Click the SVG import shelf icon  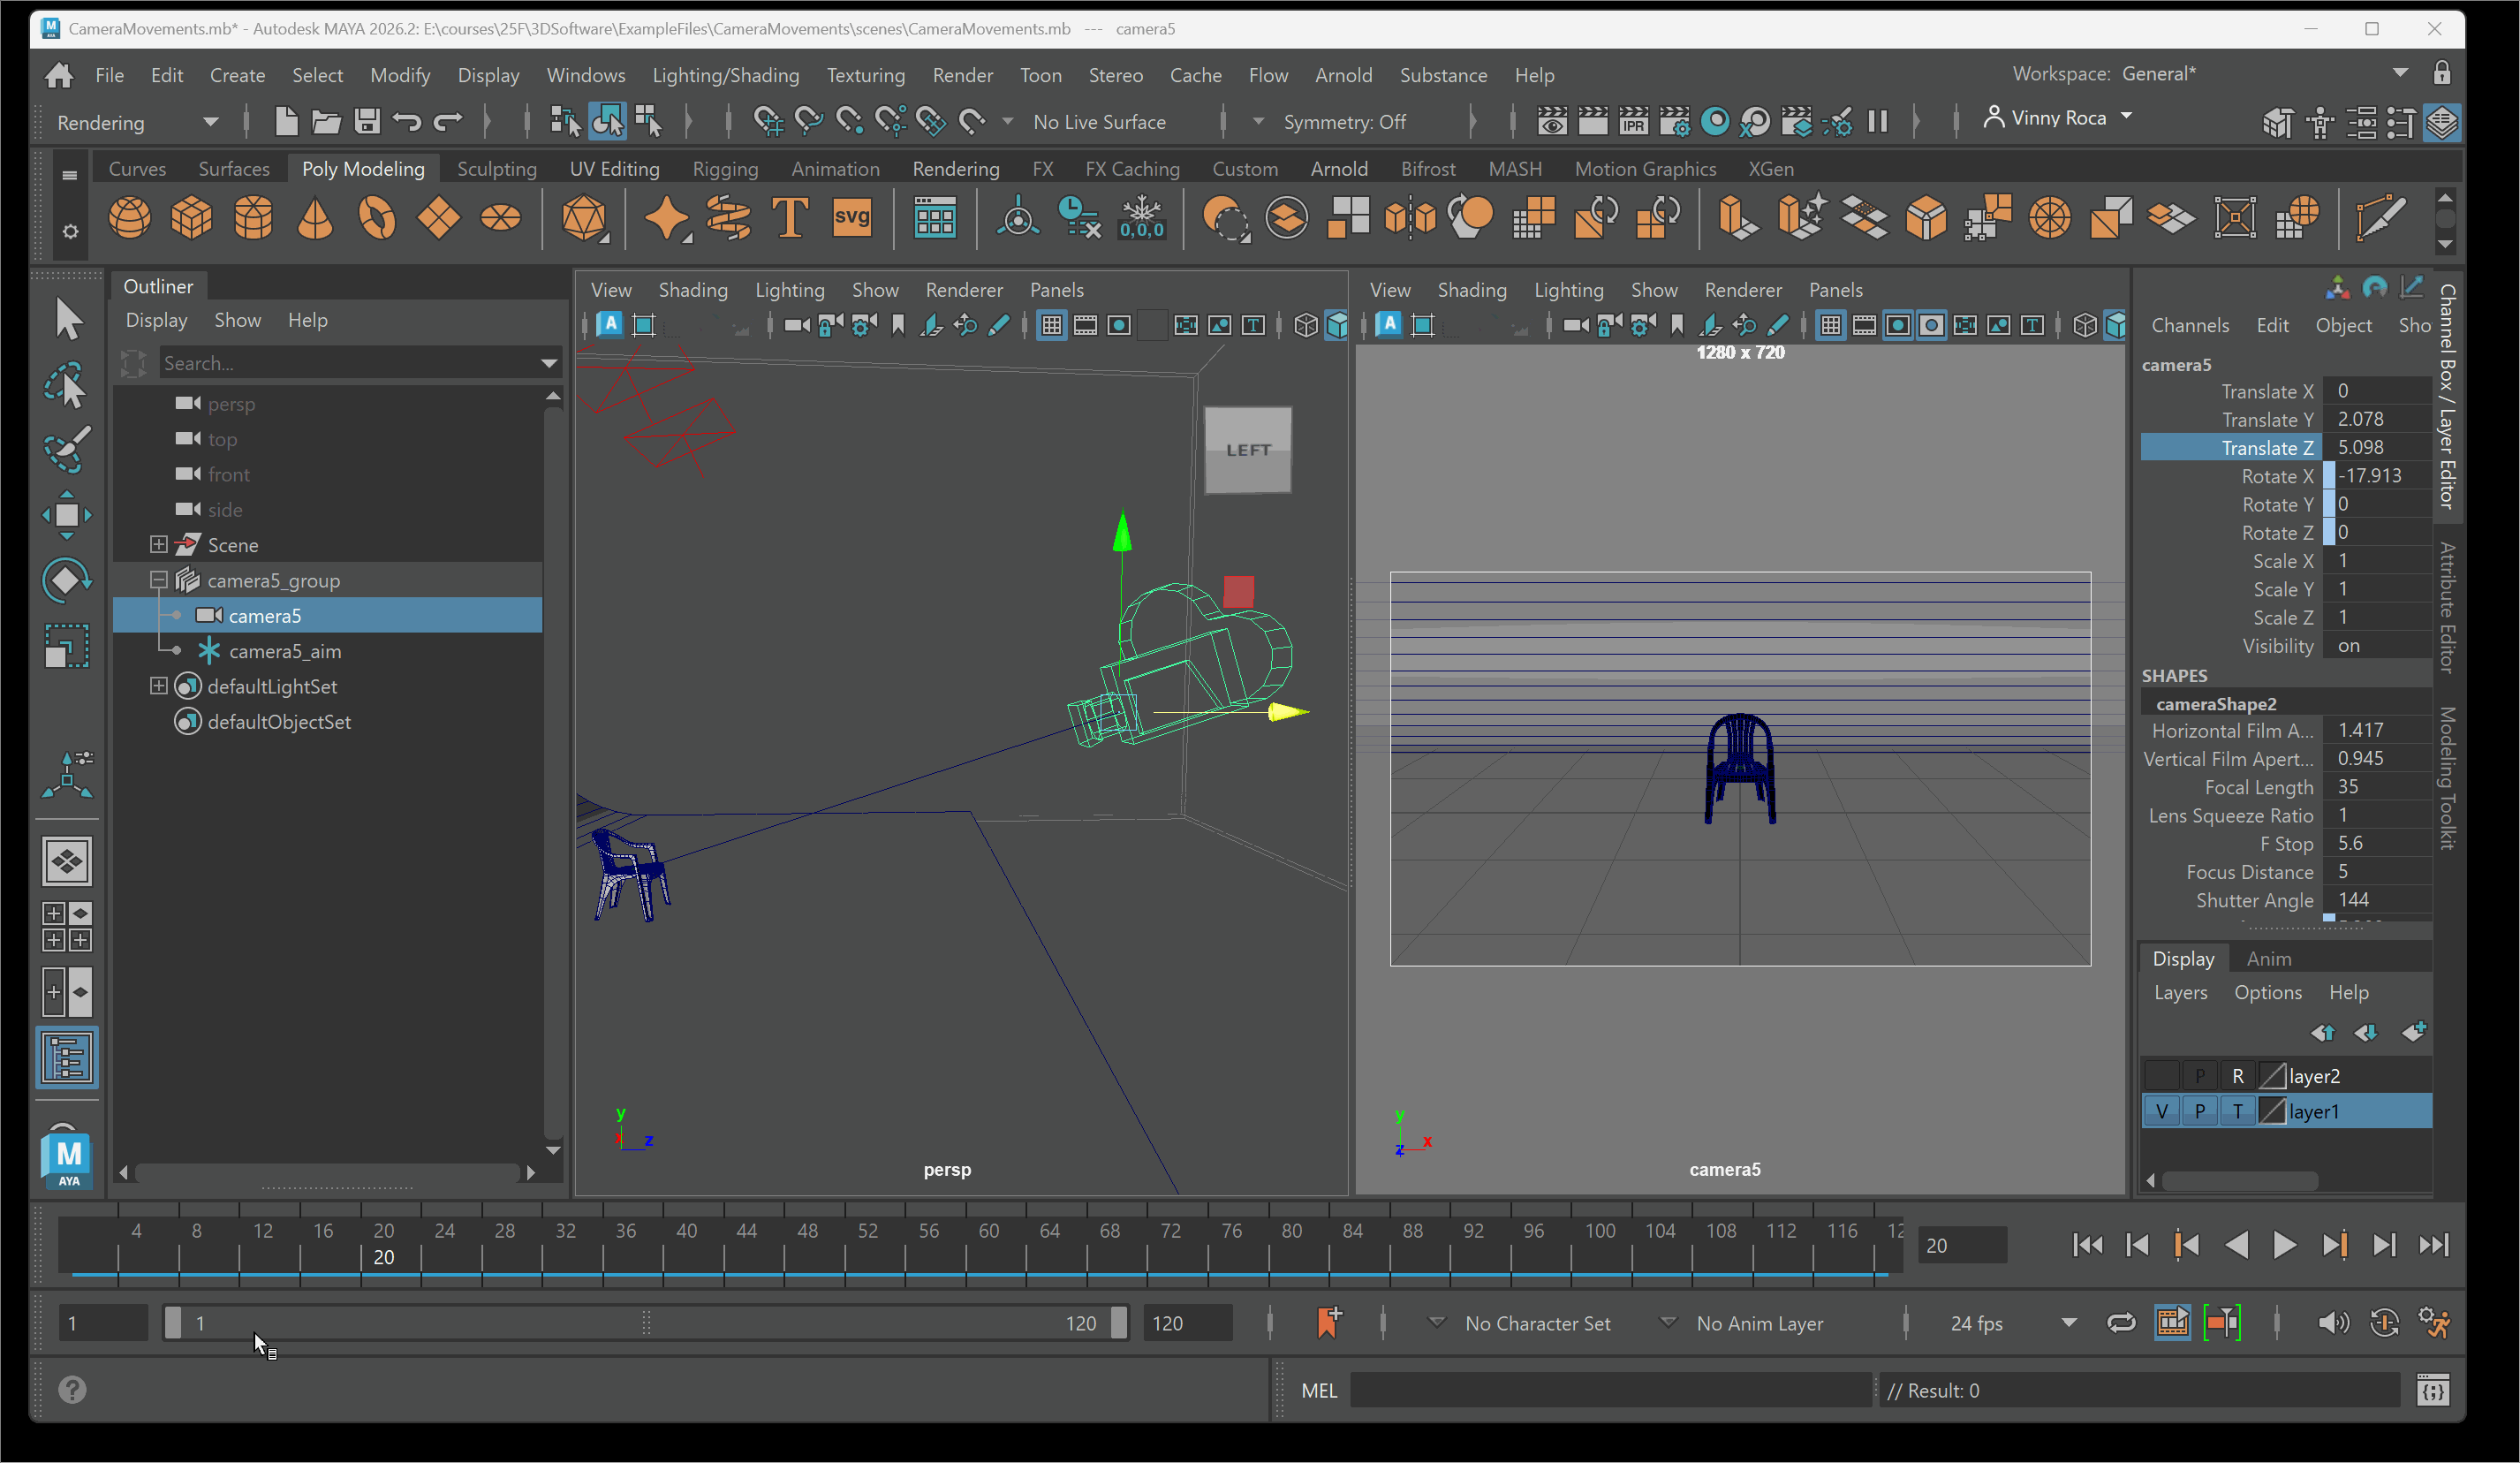tap(851, 217)
